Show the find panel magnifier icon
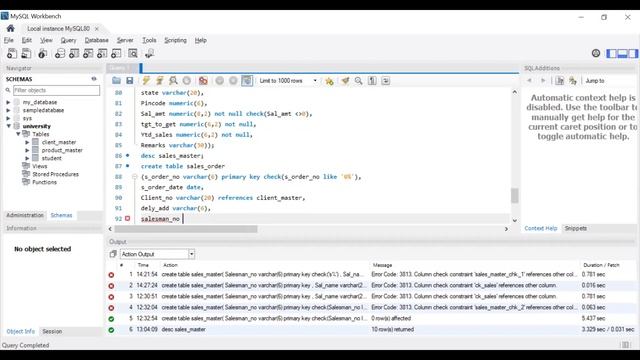Image resolution: width=640 pixels, height=360 pixels. (x=358, y=81)
